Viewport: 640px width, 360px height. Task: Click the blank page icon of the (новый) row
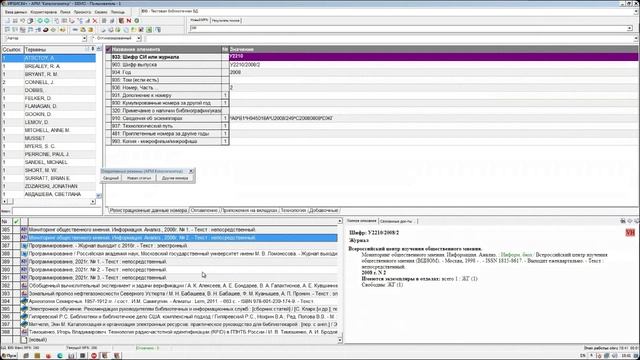pos(24,340)
